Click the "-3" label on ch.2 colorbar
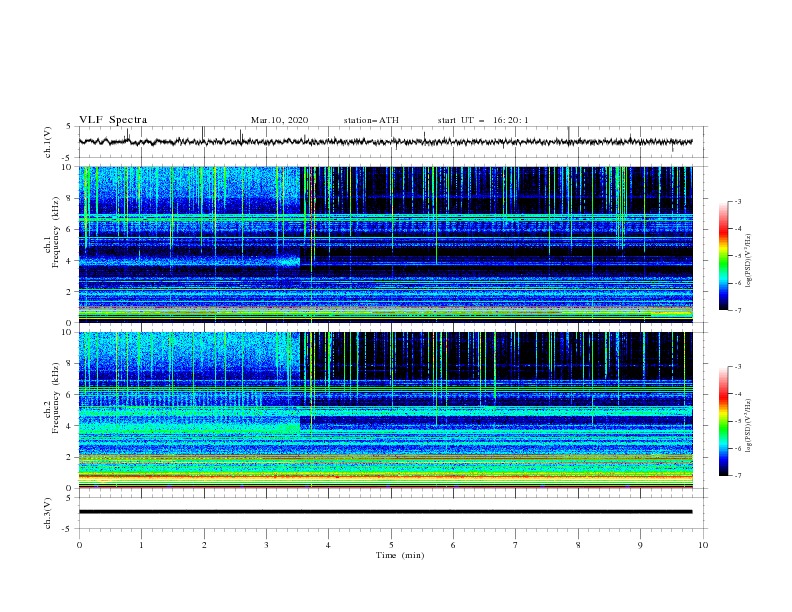This screenshot has width=792, height=612. click(x=737, y=367)
